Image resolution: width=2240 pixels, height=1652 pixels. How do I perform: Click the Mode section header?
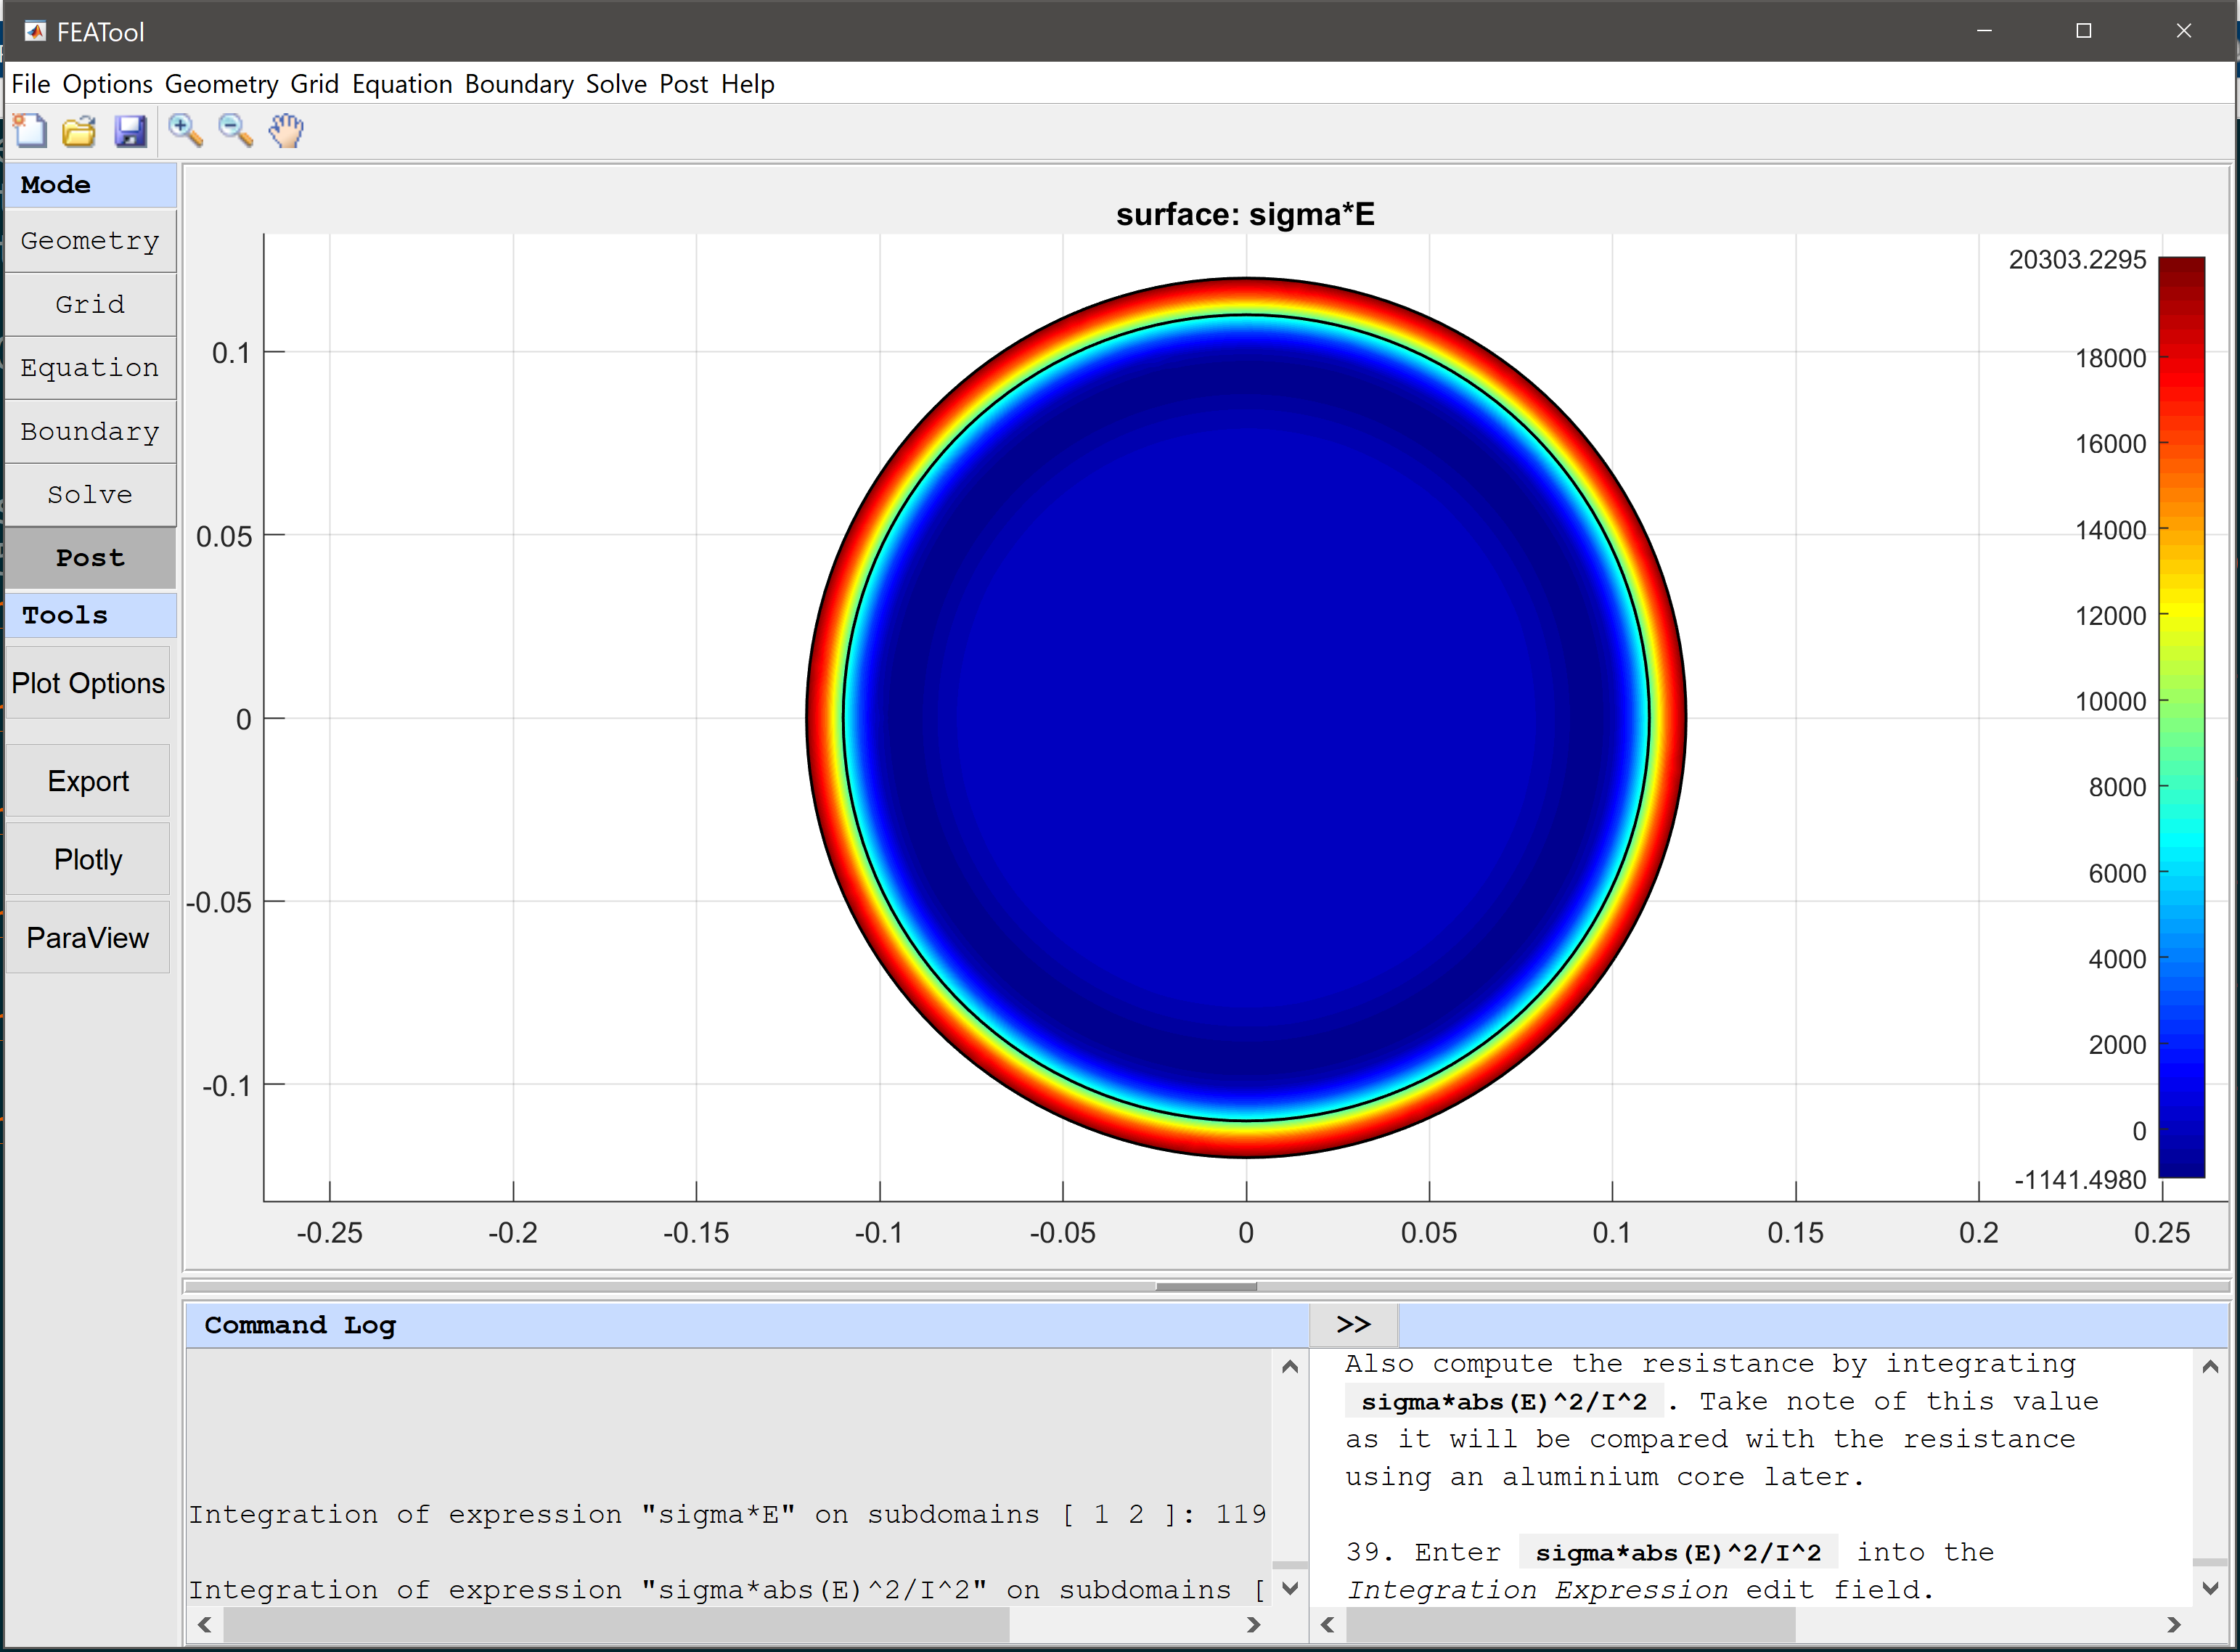click(x=90, y=185)
